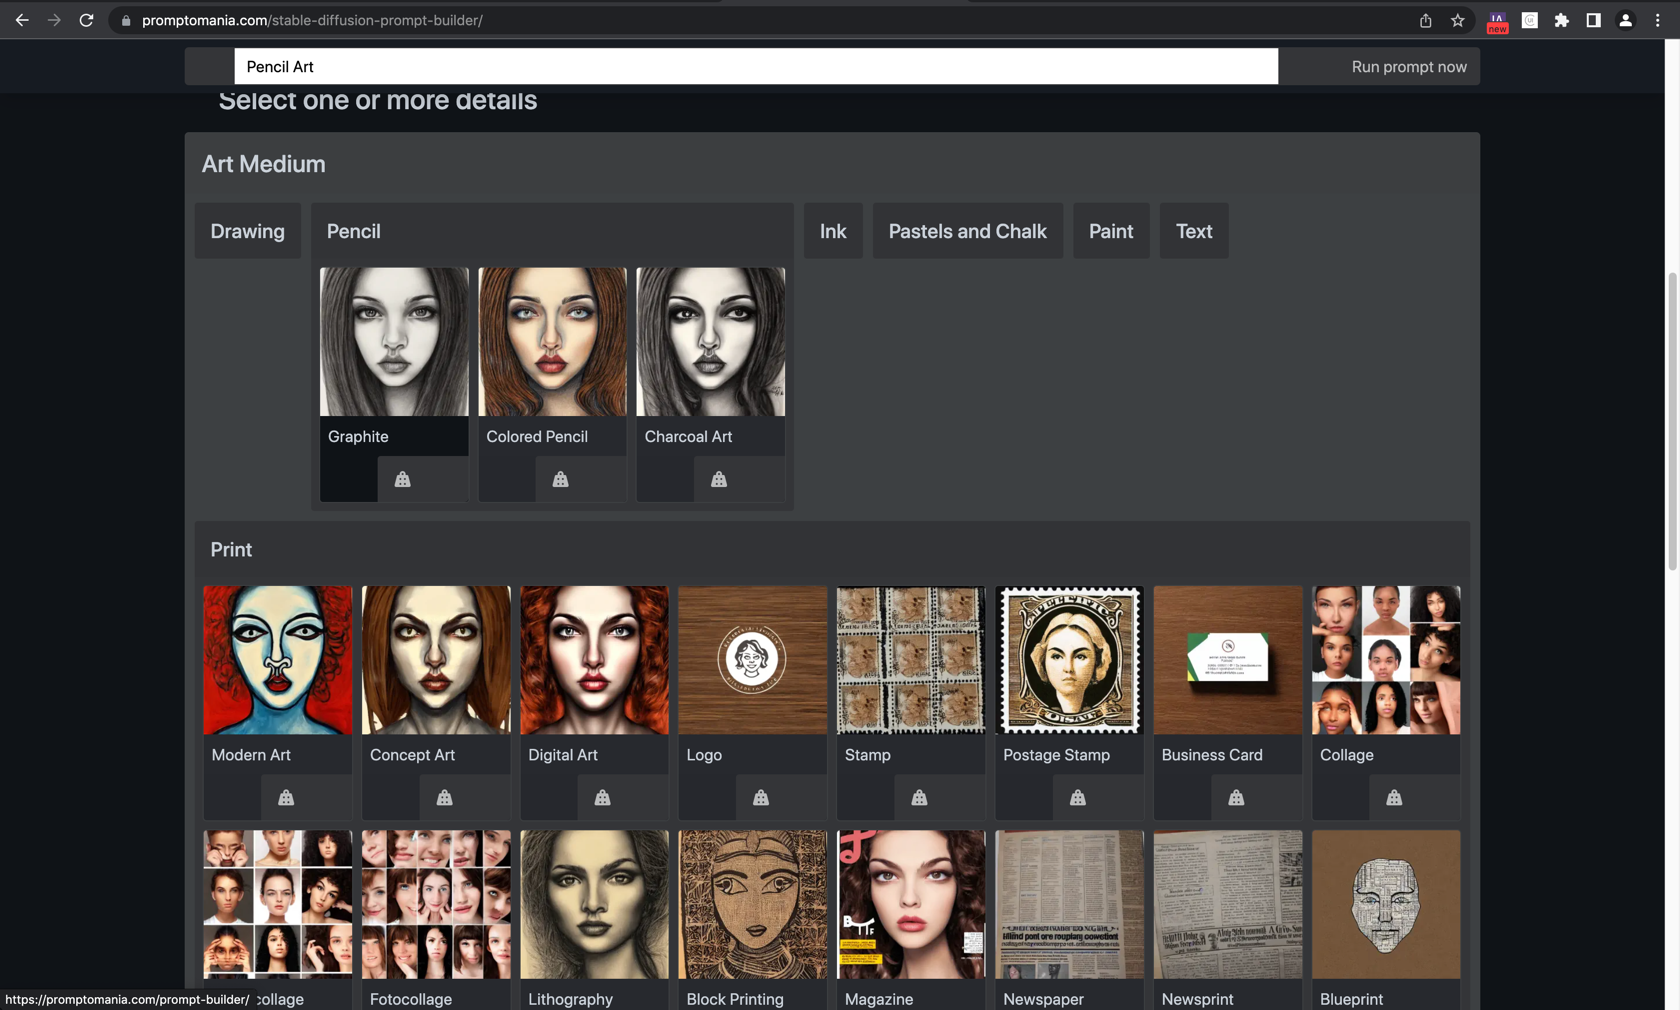Select the Logo thumbnail
1680x1010 pixels.
pyautogui.click(x=753, y=660)
